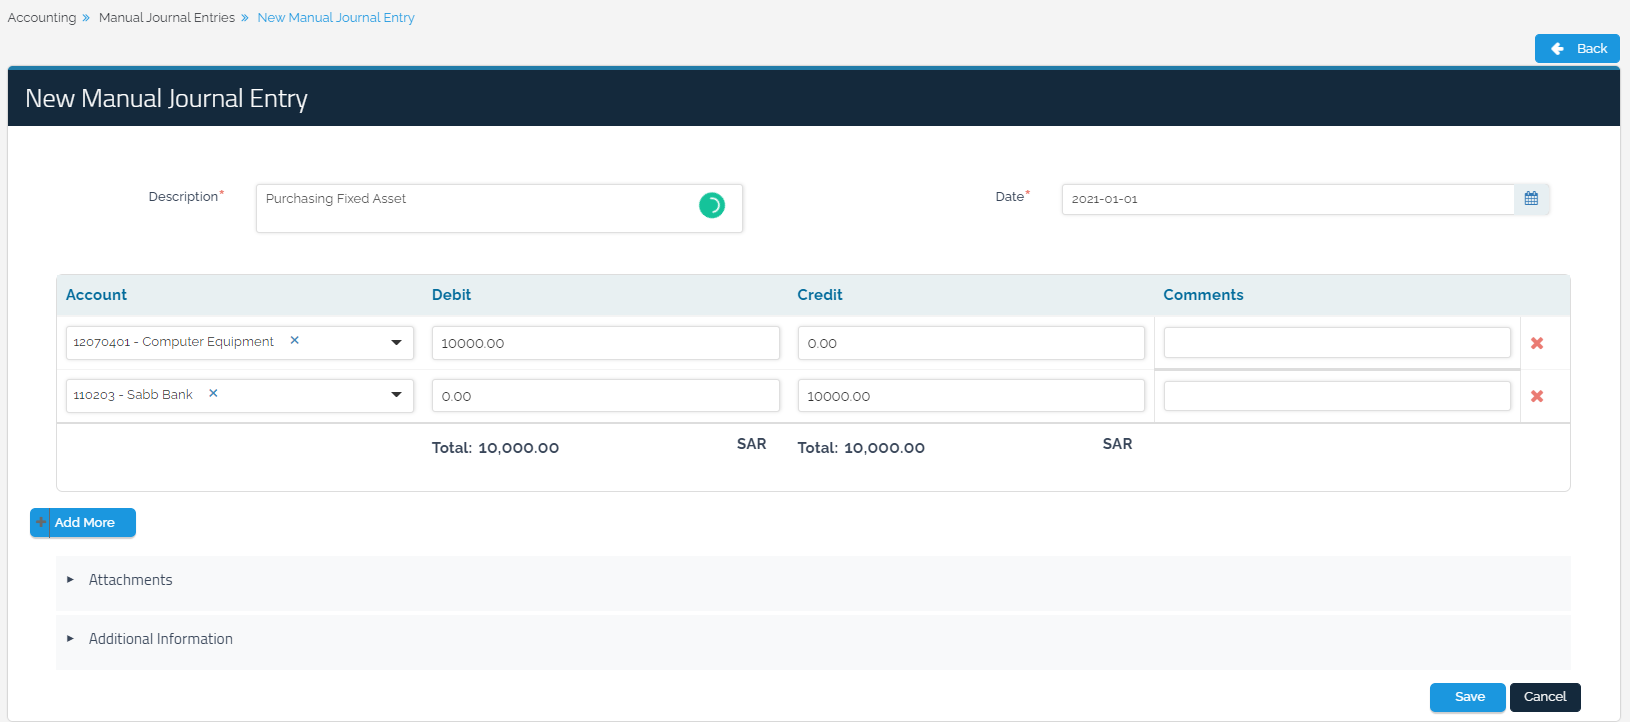1630x722 pixels.
Task: Click the Date input field
Action: (x=1286, y=199)
